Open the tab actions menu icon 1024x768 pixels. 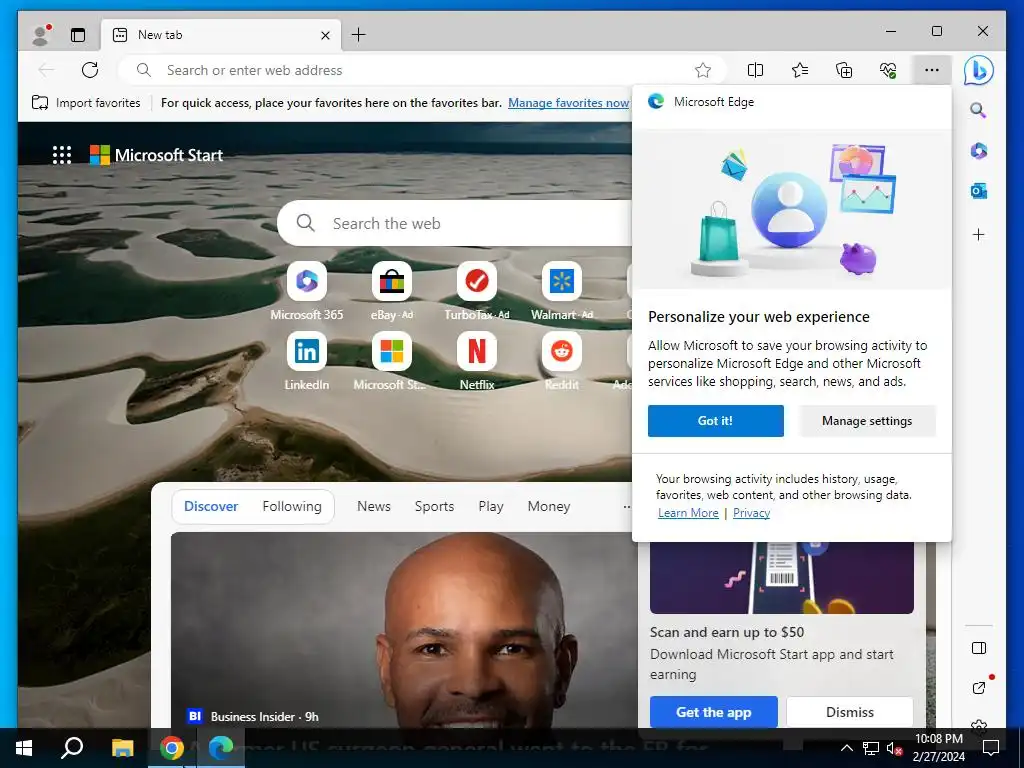point(78,35)
